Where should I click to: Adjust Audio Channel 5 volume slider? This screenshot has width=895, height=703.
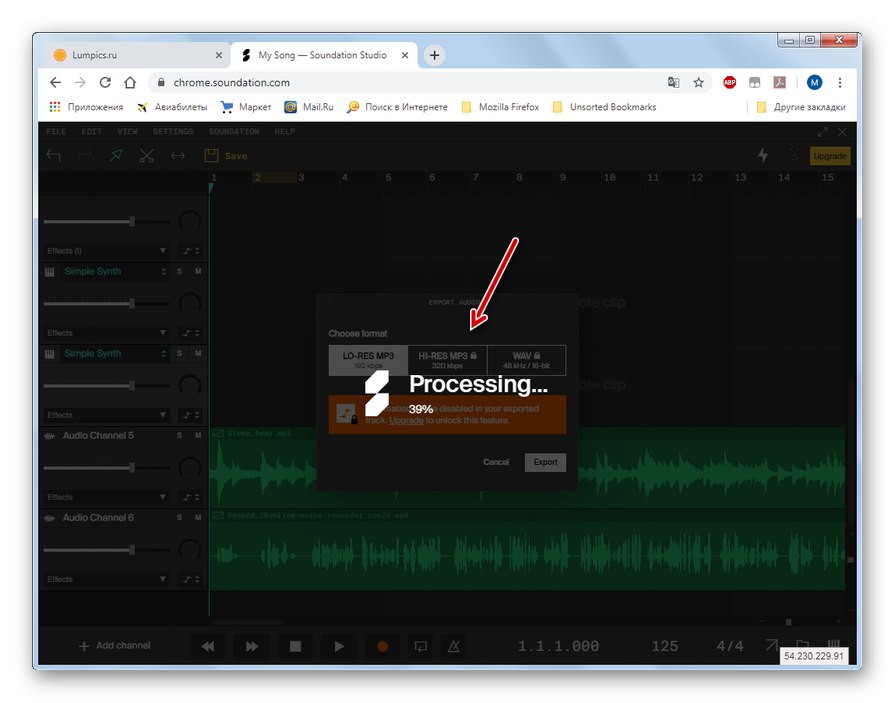click(132, 468)
